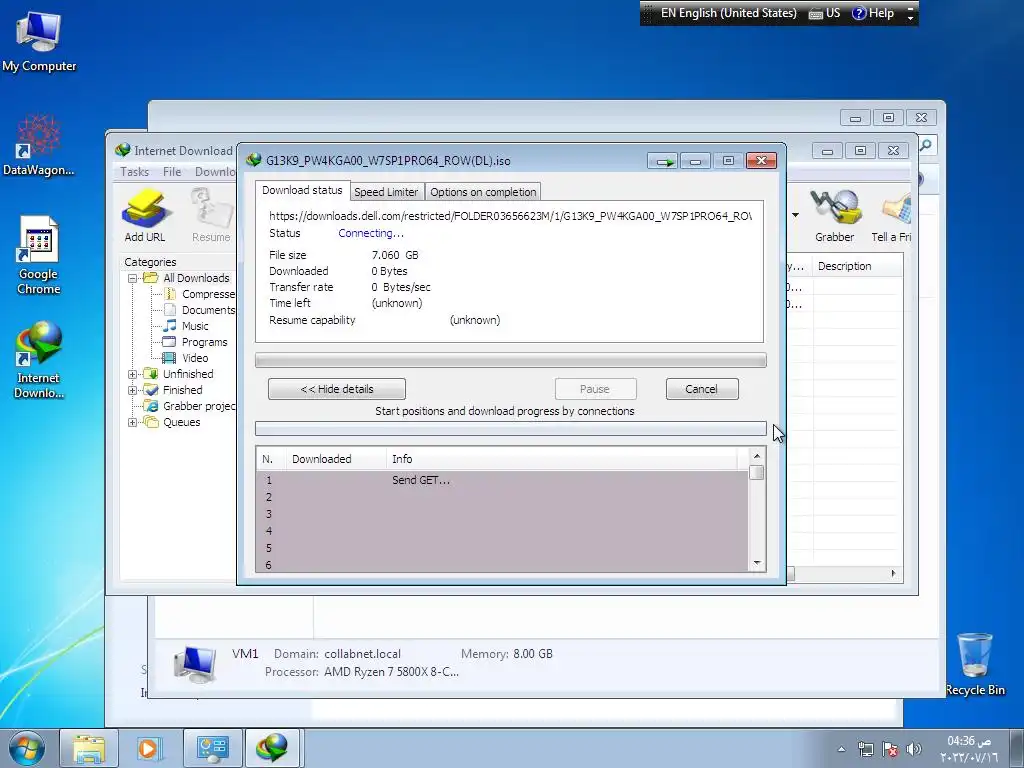This screenshot has width=1024, height=768.
Task: Open Internet Download Manager desktop shortcut
Action: coord(39,360)
